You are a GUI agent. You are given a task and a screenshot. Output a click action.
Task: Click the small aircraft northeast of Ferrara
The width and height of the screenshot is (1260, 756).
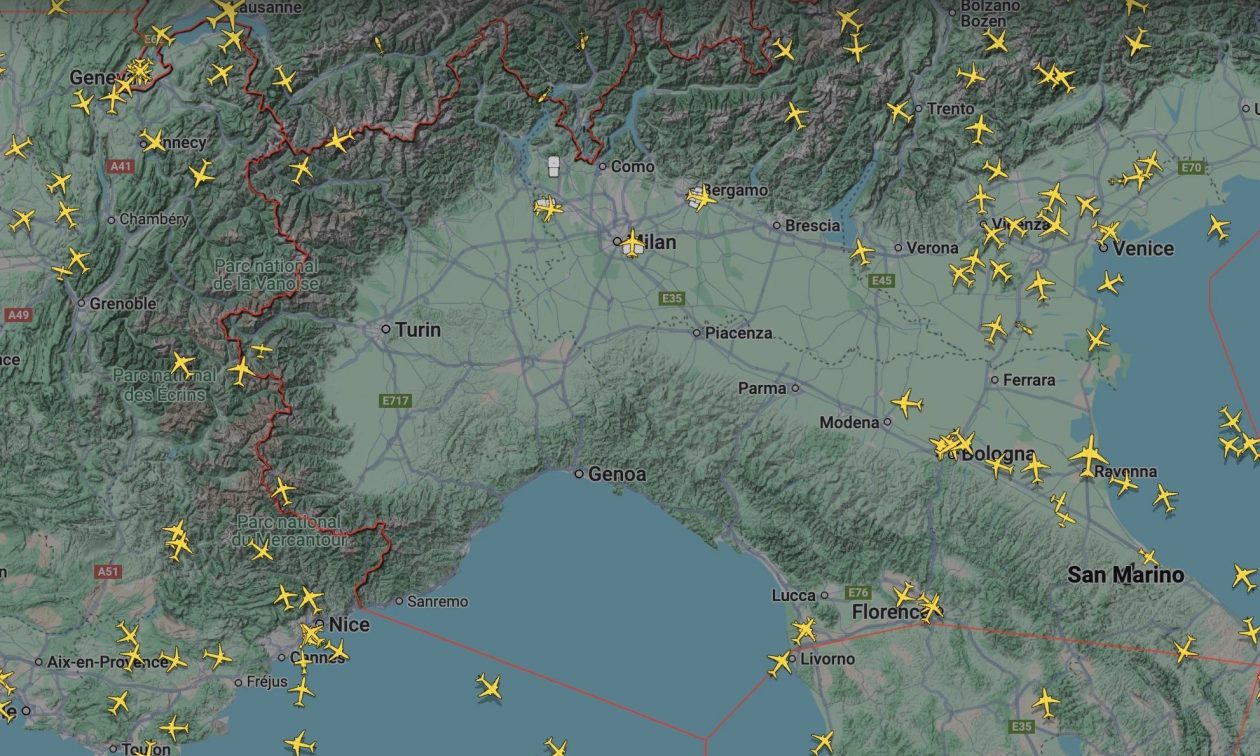(1024, 326)
